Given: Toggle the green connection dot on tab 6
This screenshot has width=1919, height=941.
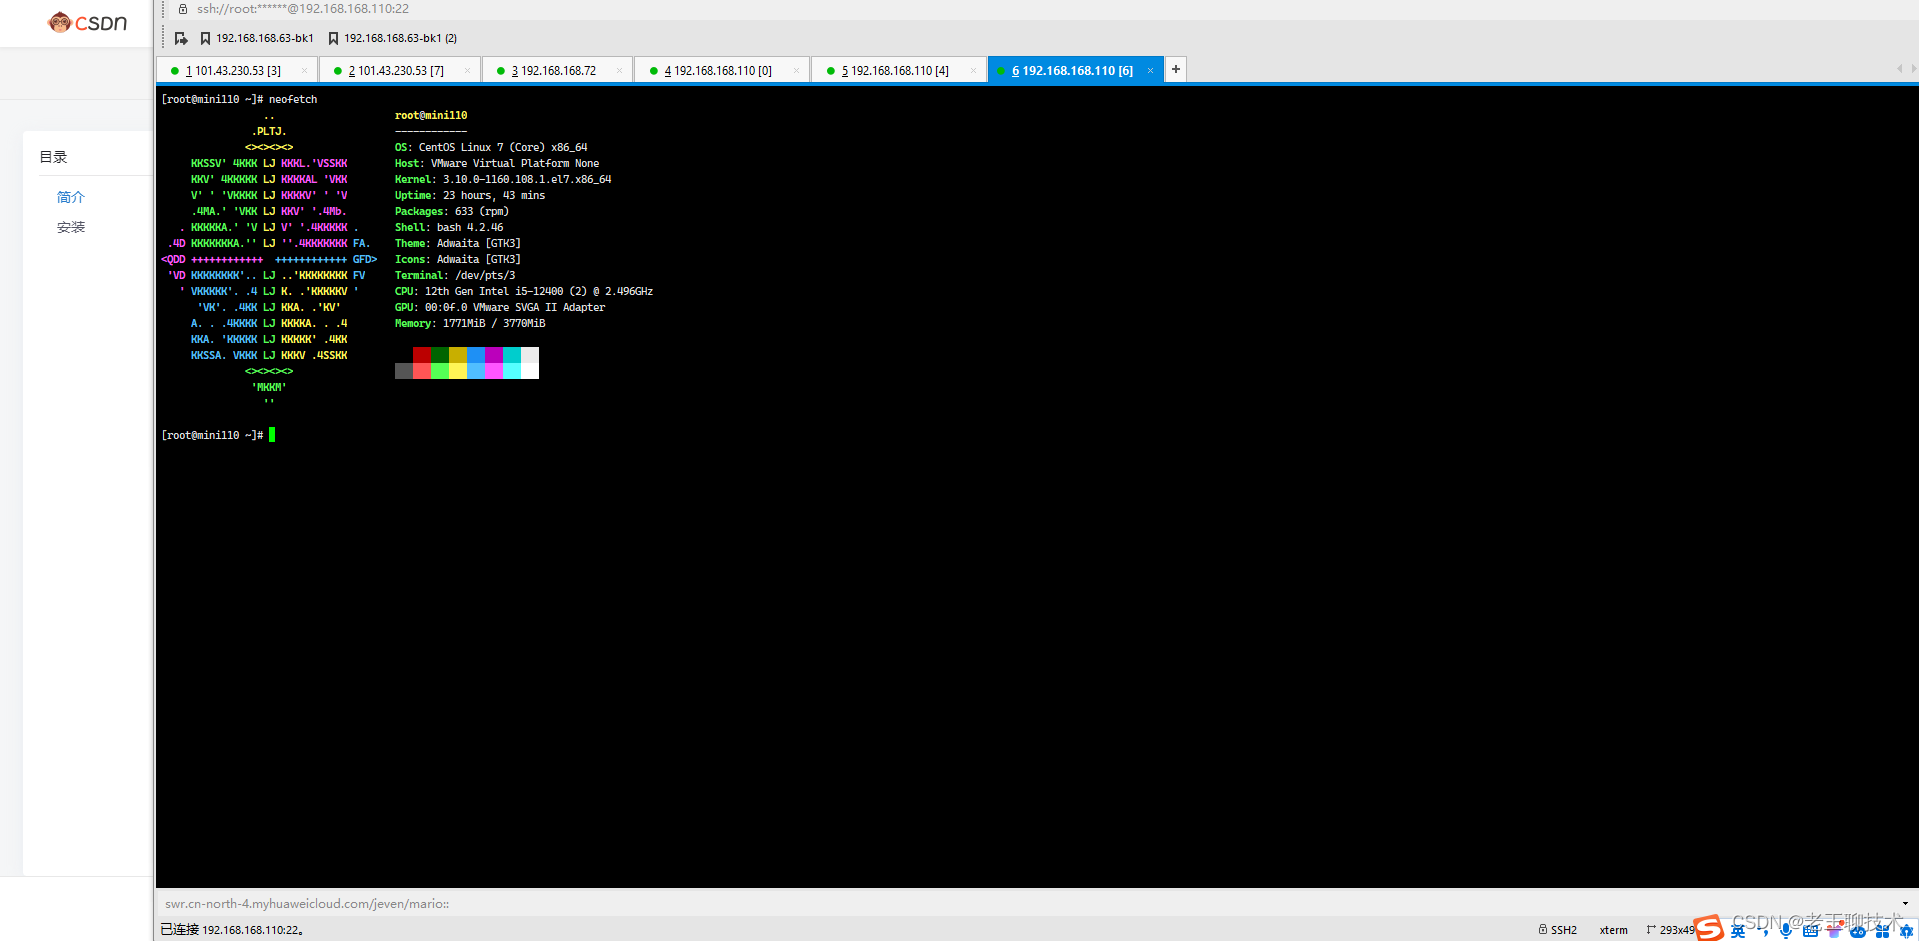Looking at the screenshot, I should point(1002,70).
